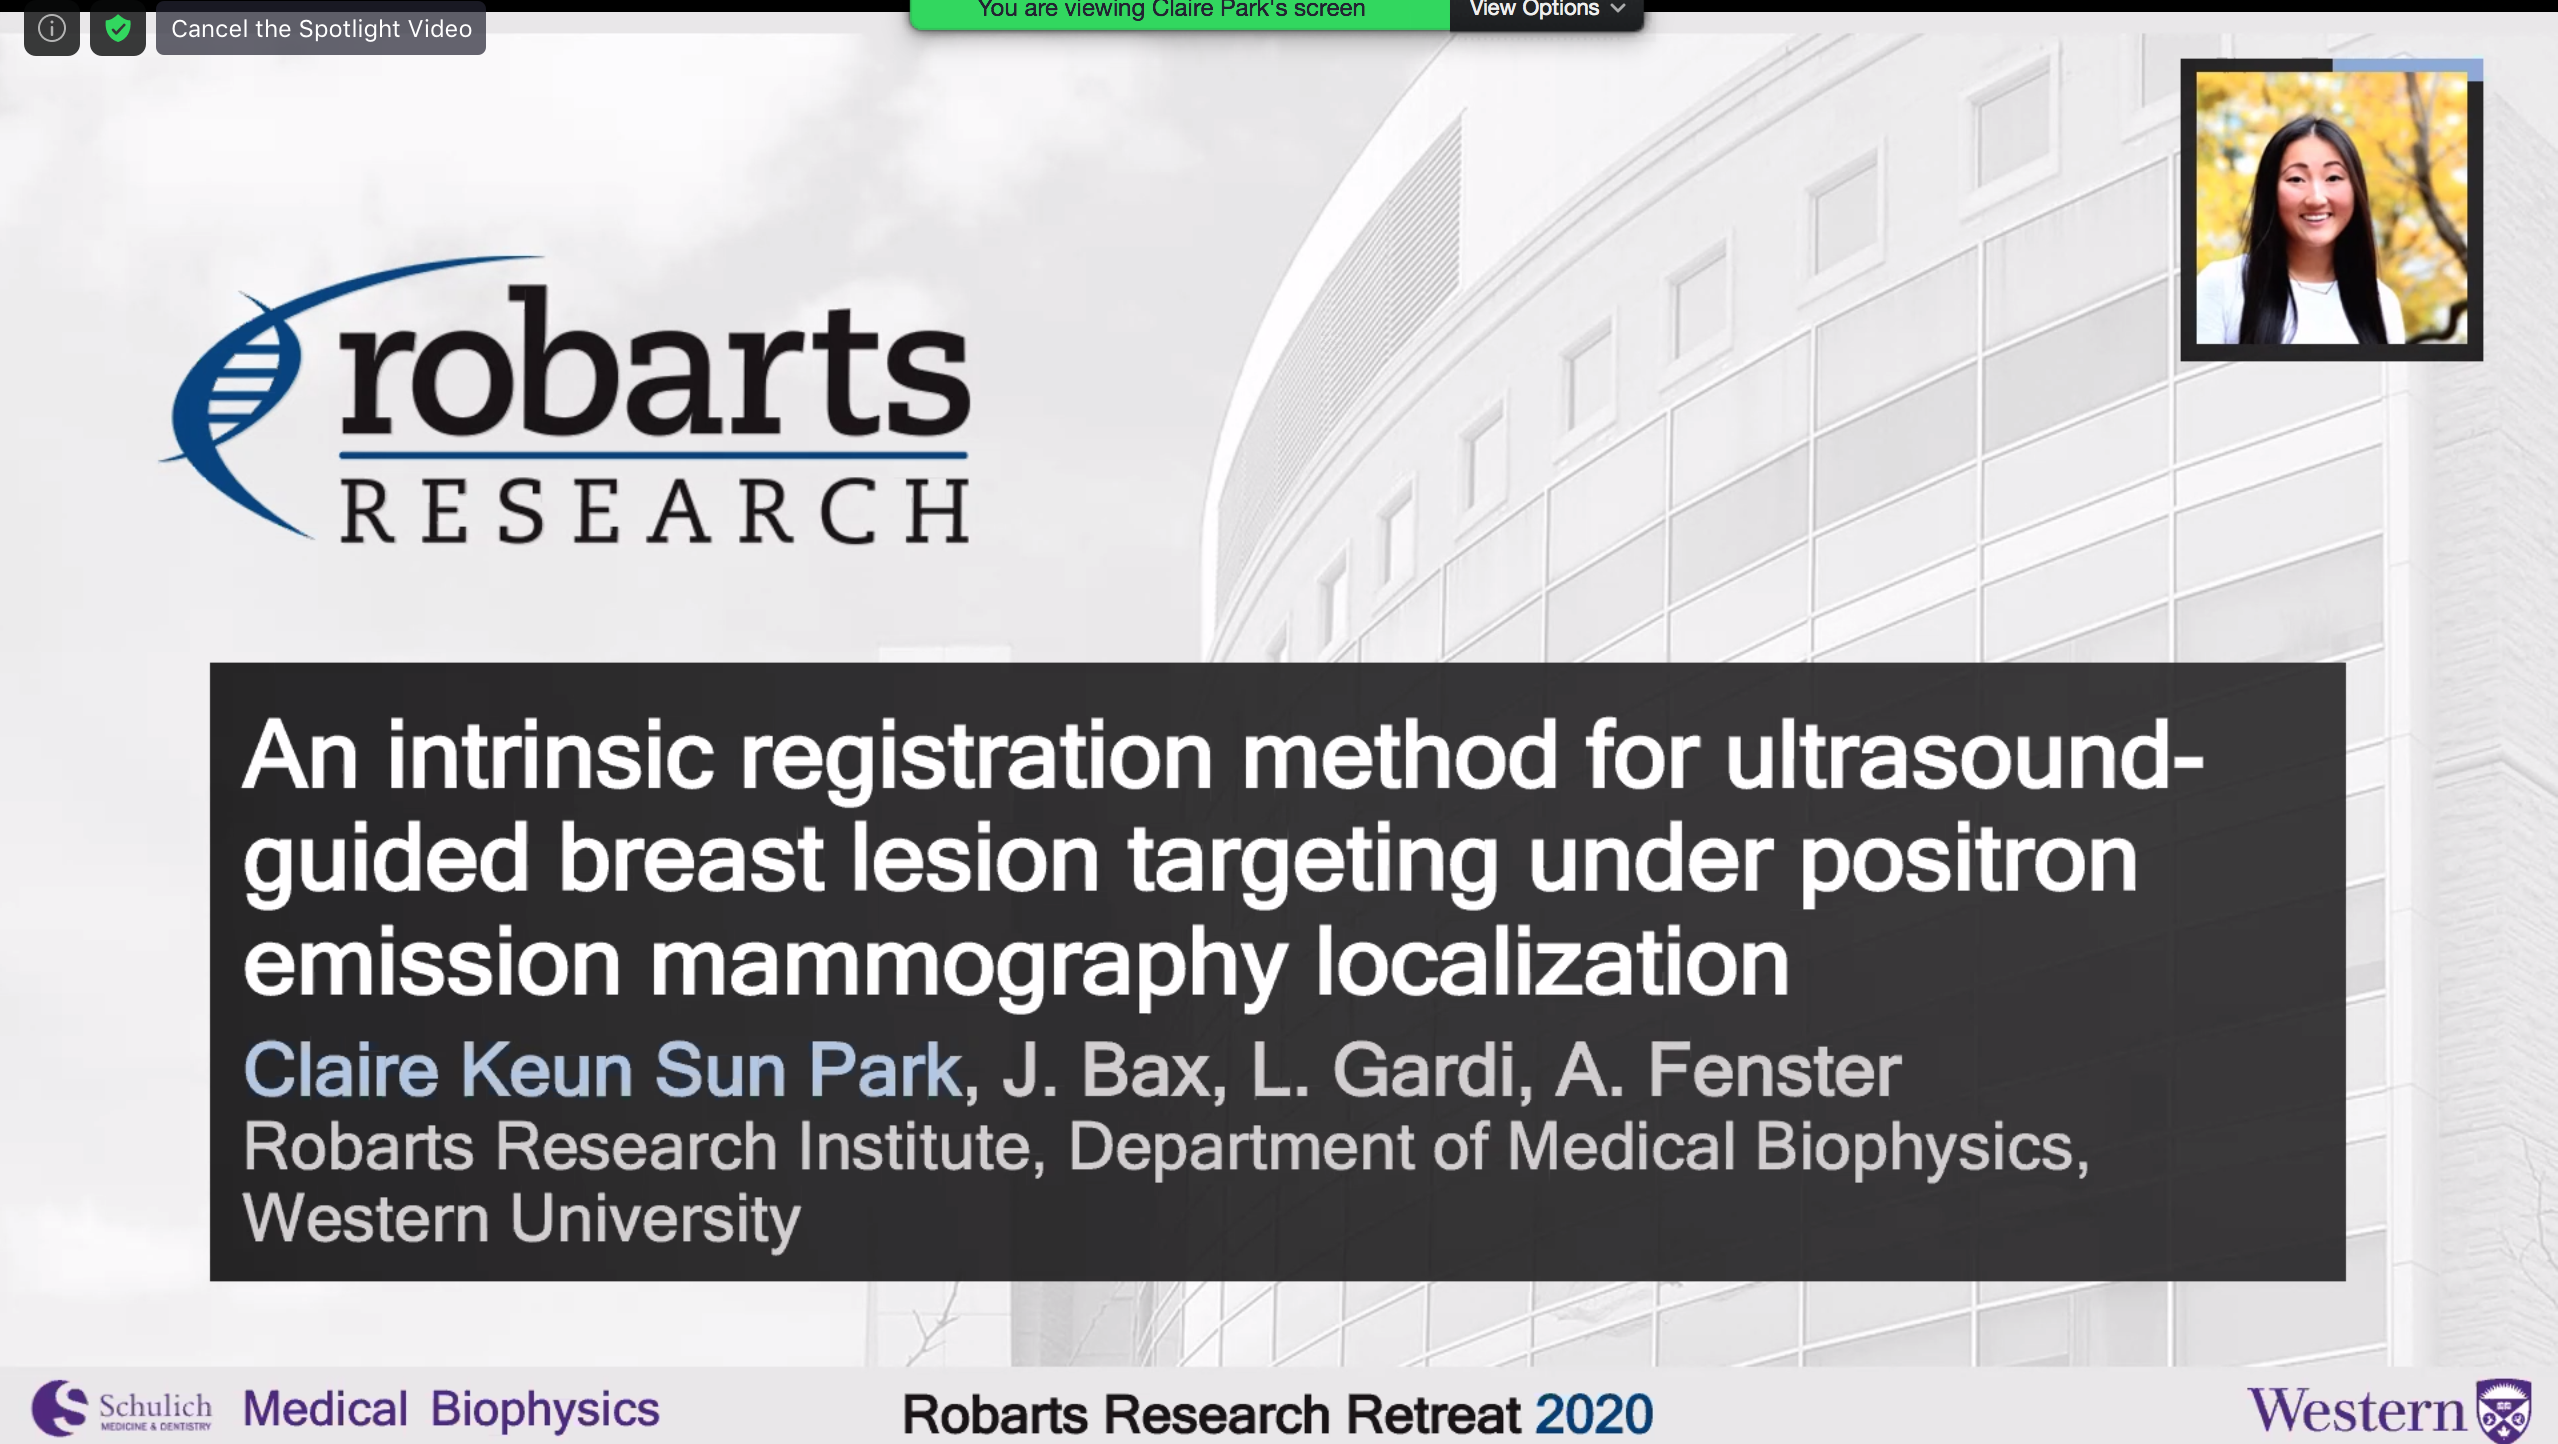Click the meeting info circle icon
The width and height of the screenshot is (2558, 1444).
pos(52,29)
